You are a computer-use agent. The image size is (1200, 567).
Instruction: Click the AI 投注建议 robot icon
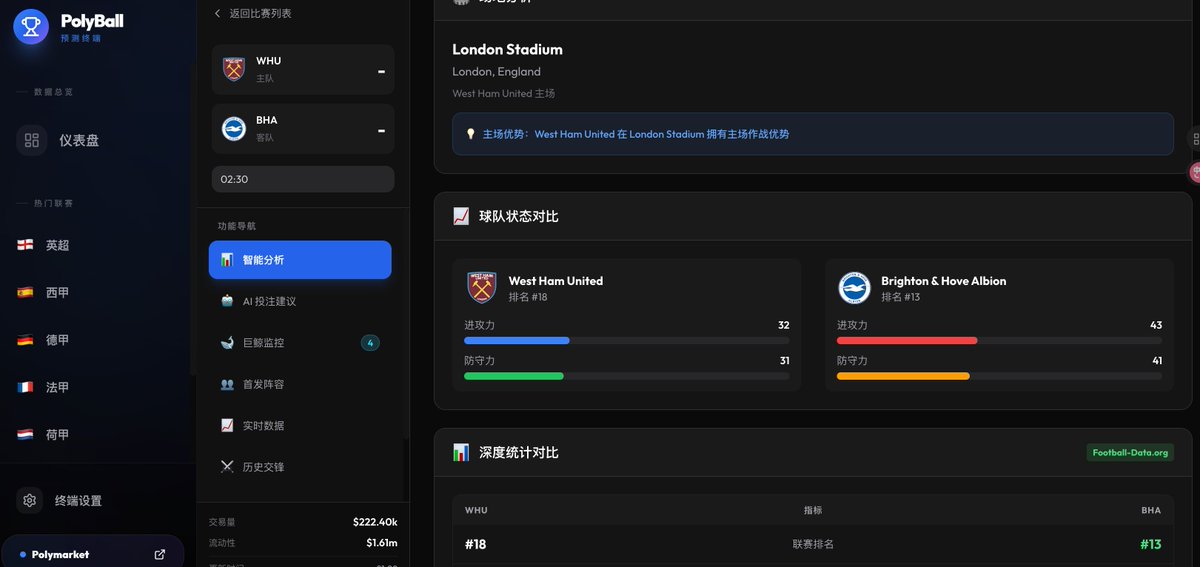(x=227, y=301)
